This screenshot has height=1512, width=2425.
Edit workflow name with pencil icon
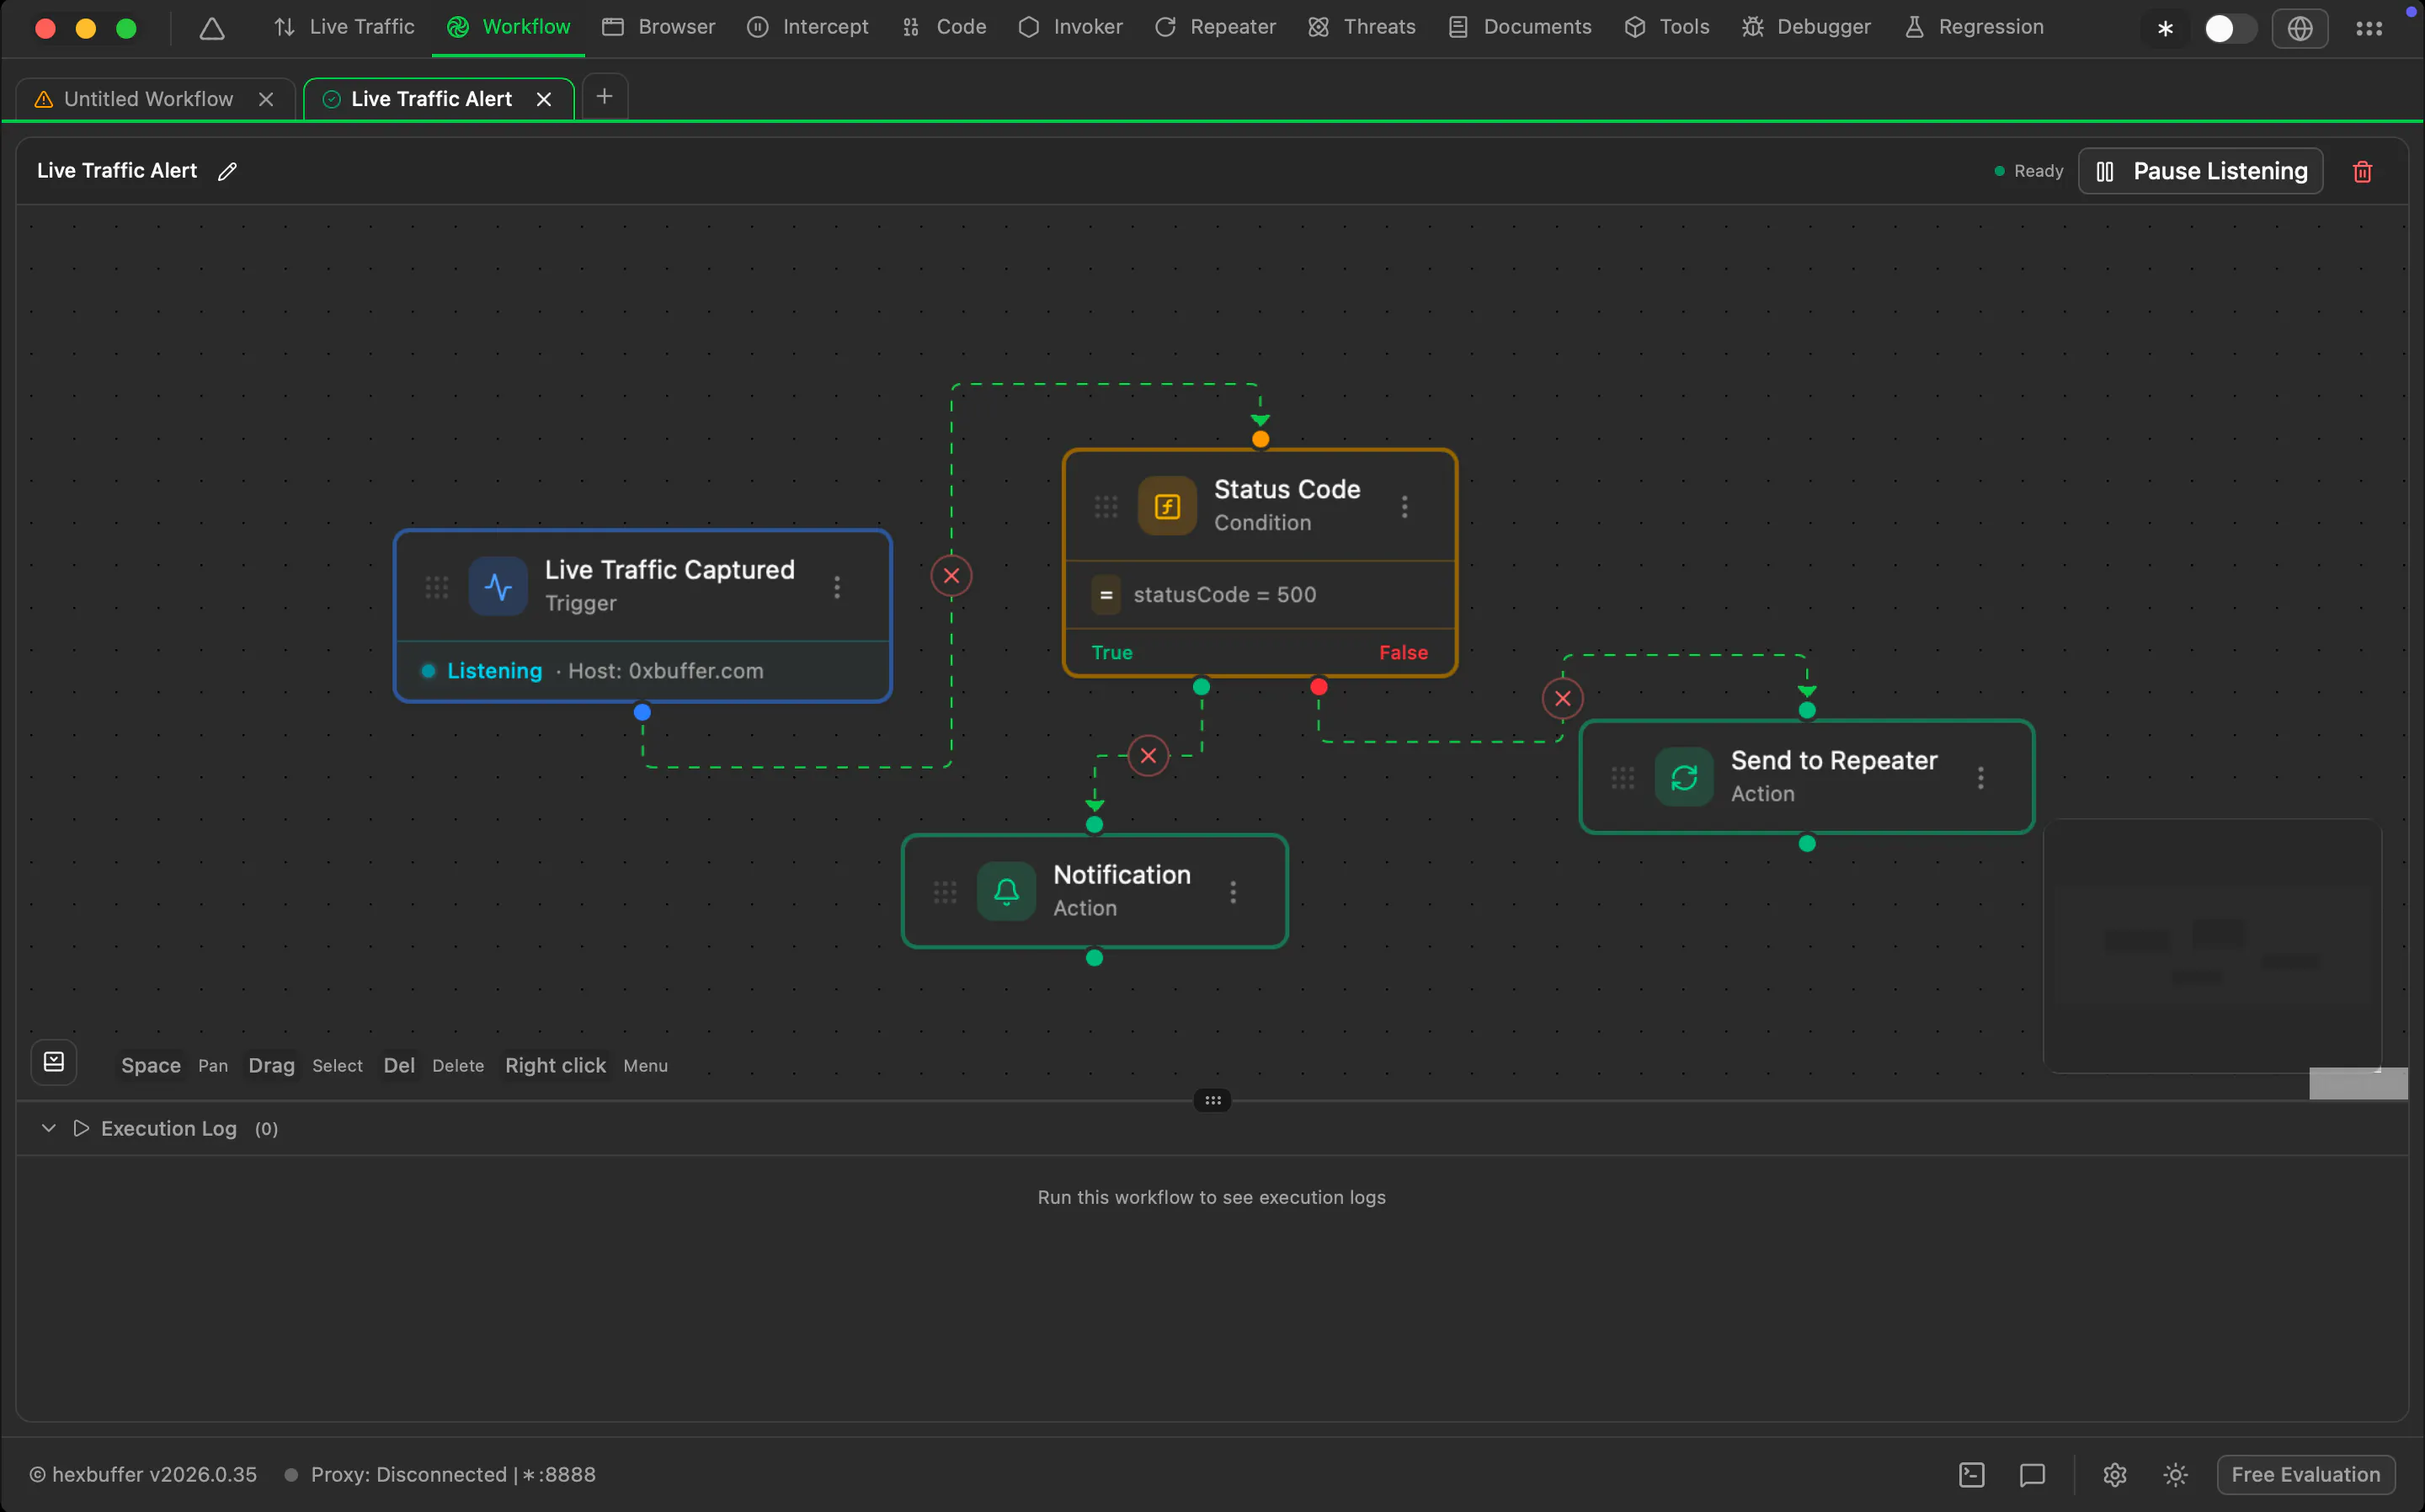coord(227,171)
